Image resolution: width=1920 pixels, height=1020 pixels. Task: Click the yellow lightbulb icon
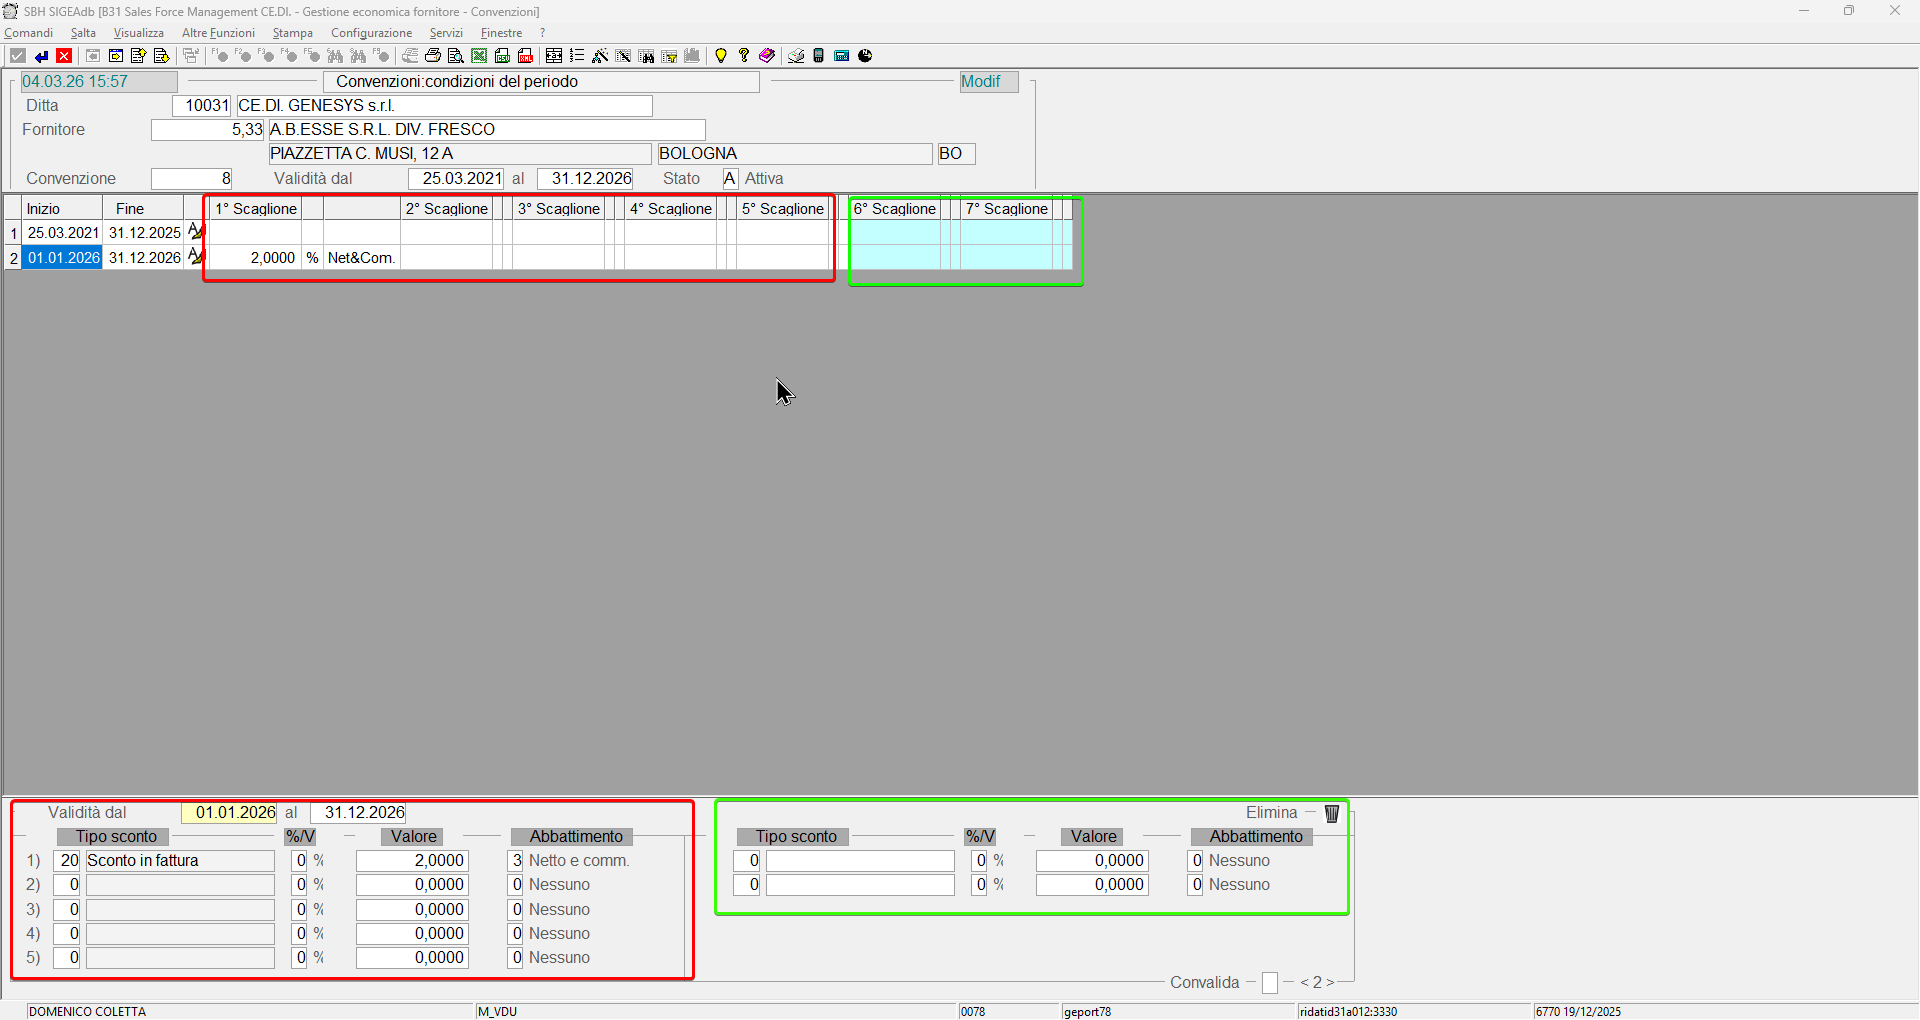720,56
